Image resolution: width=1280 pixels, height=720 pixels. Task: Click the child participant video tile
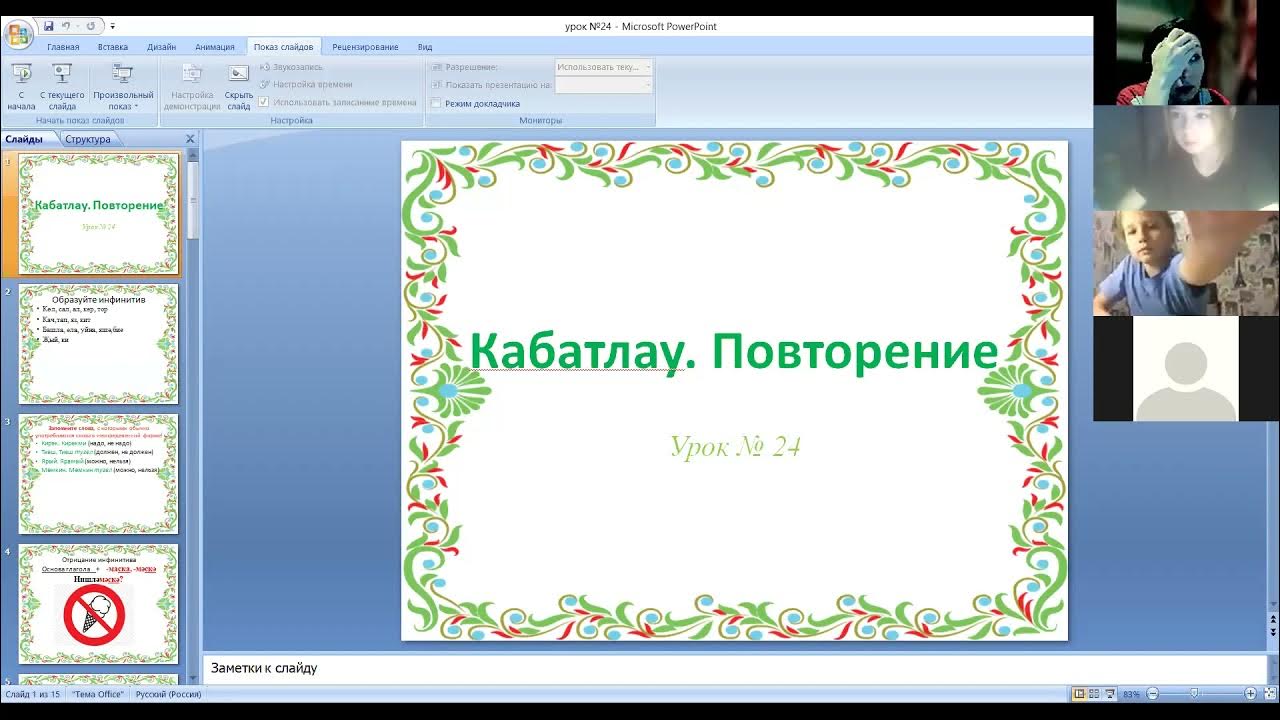[1186, 263]
